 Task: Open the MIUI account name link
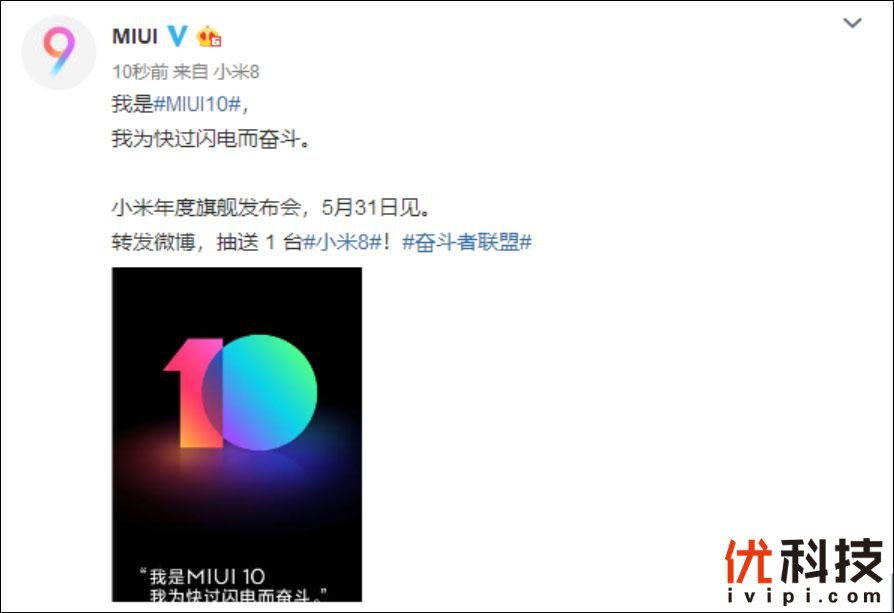point(135,36)
